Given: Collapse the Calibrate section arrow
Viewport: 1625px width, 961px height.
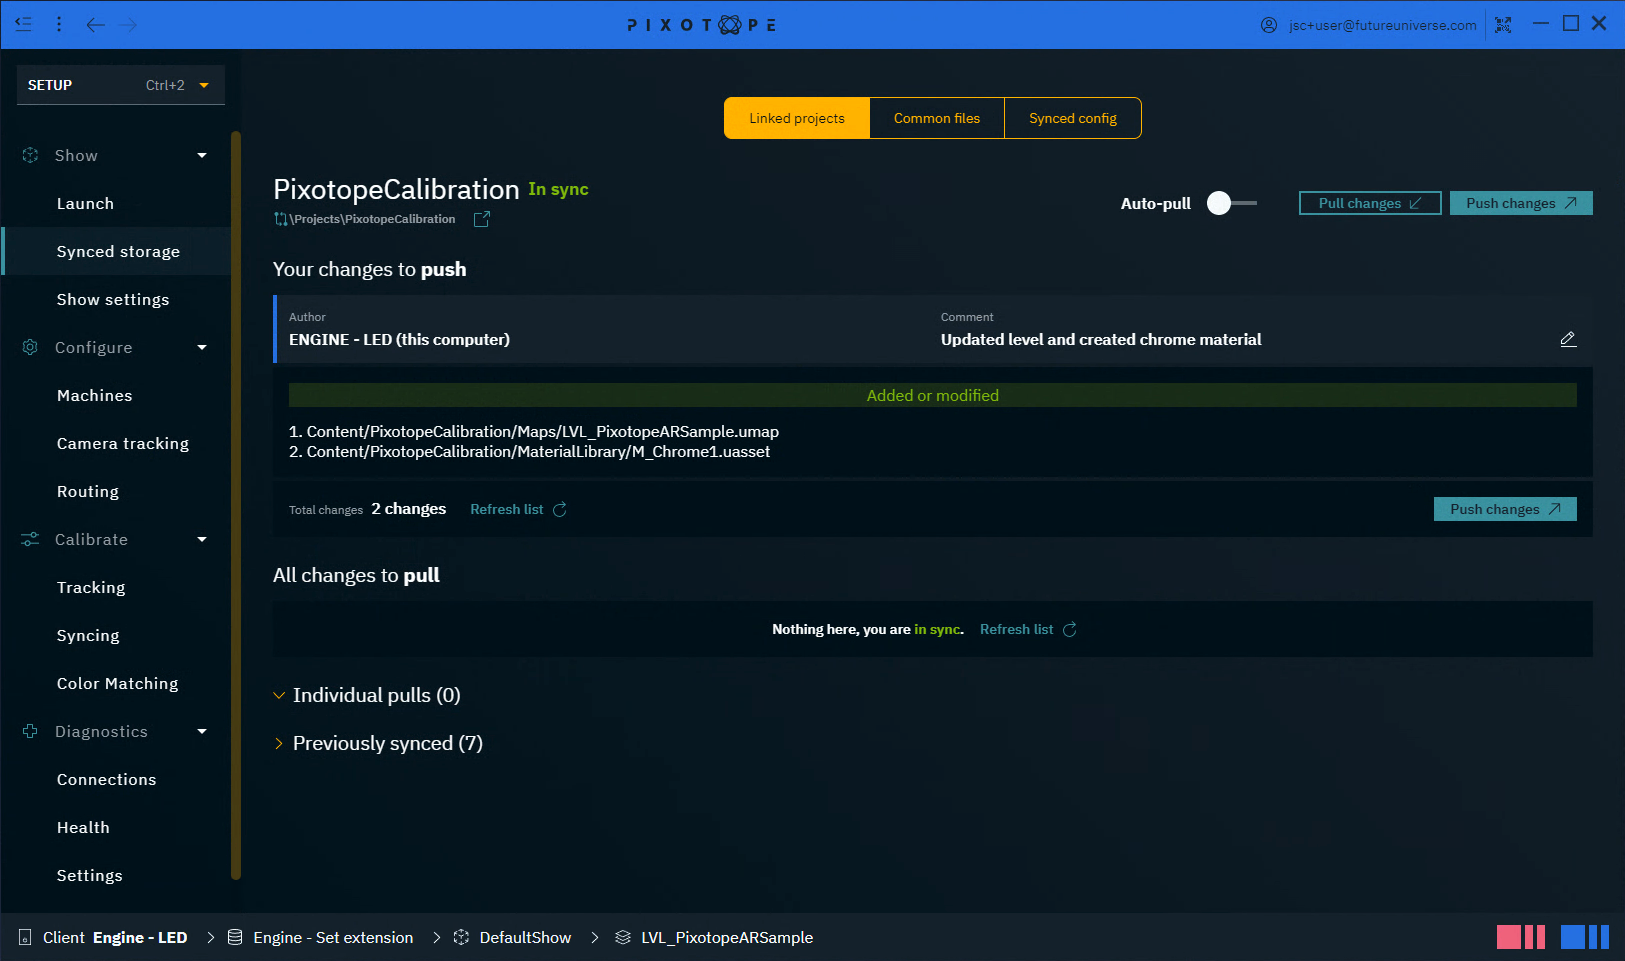Looking at the screenshot, I should pyautogui.click(x=202, y=539).
